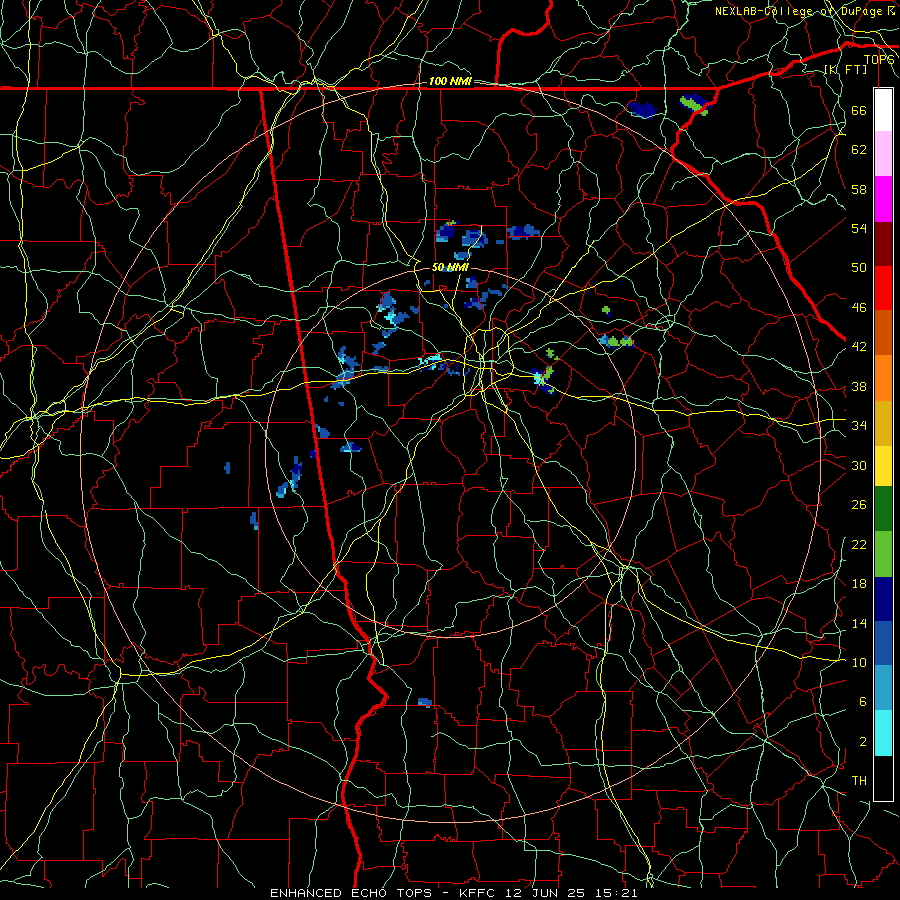Click the dark red 54 kft legend swatch
Screen dimensions: 900x900
(x=883, y=244)
